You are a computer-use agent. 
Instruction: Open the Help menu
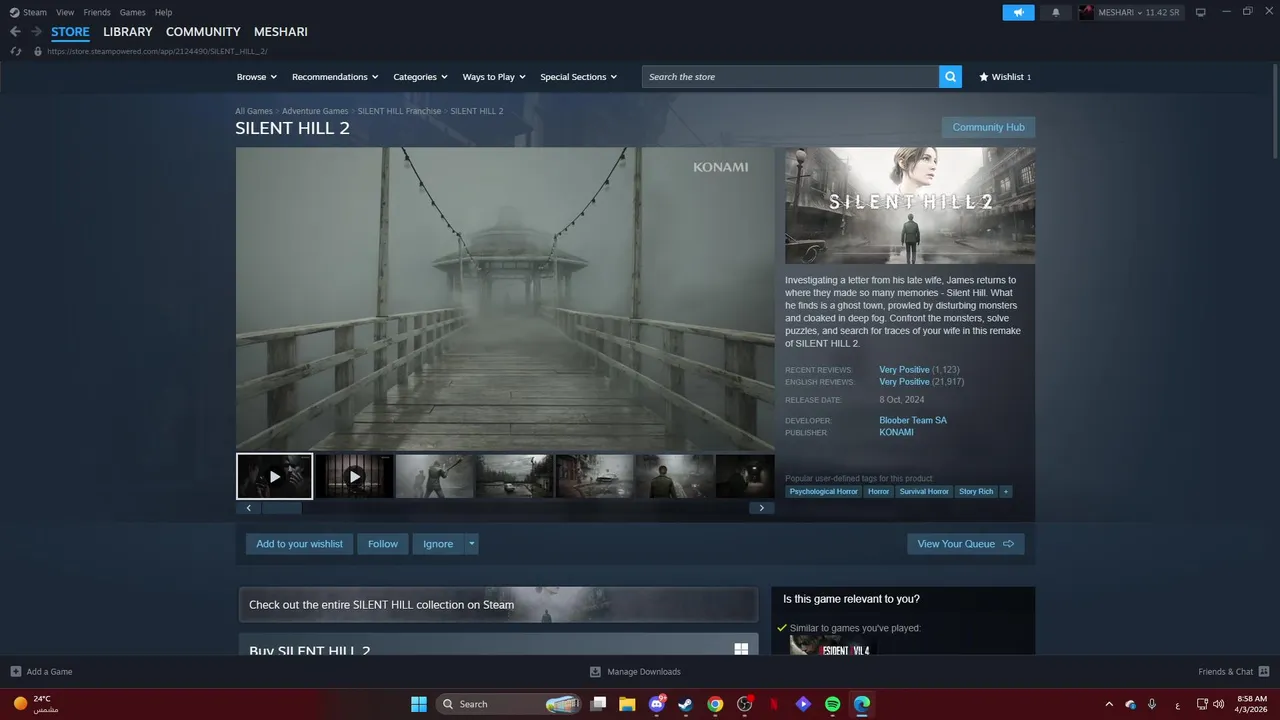pyautogui.click(x=163, y=12)
